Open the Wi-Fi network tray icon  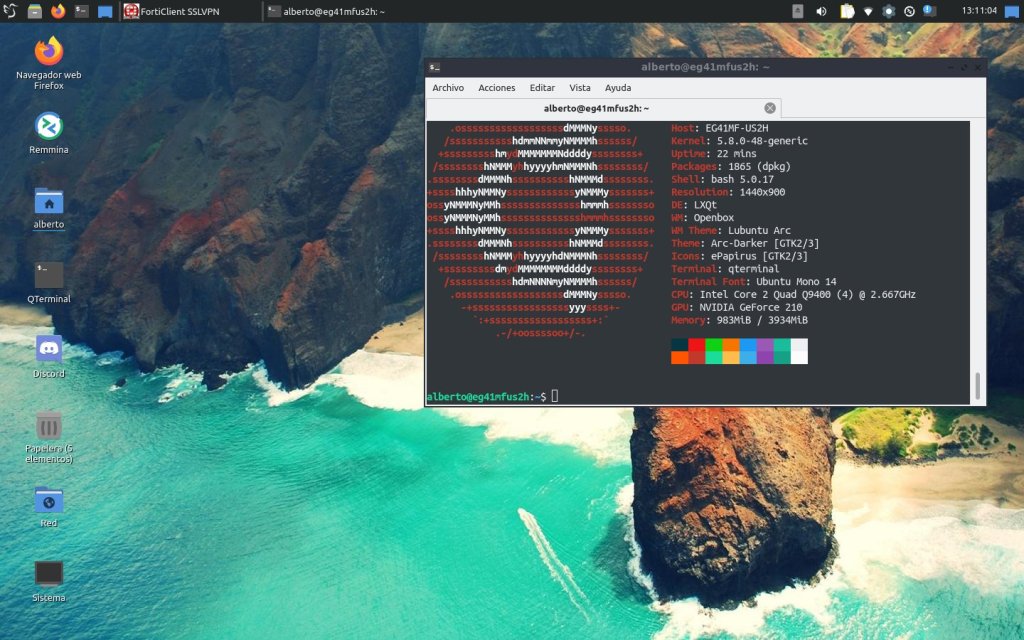click(x=867, y=11)
